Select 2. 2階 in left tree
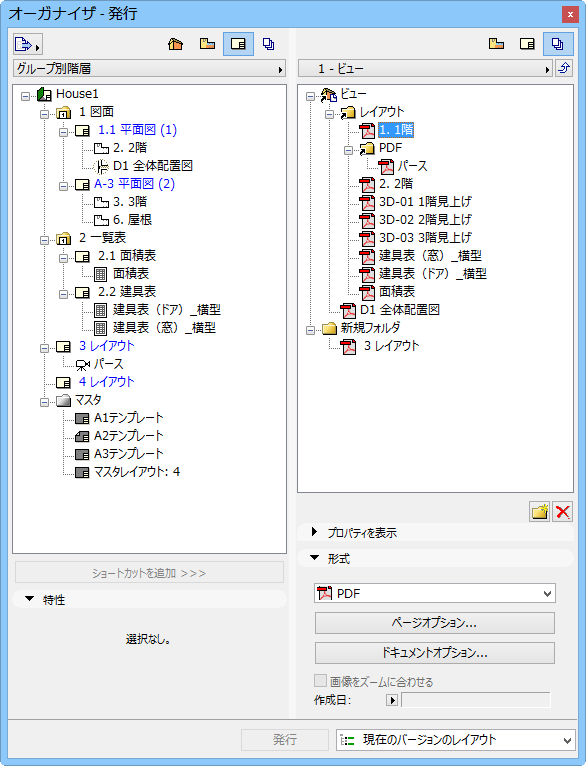Viewport: 586px width, 766px height. pos(129,148)
